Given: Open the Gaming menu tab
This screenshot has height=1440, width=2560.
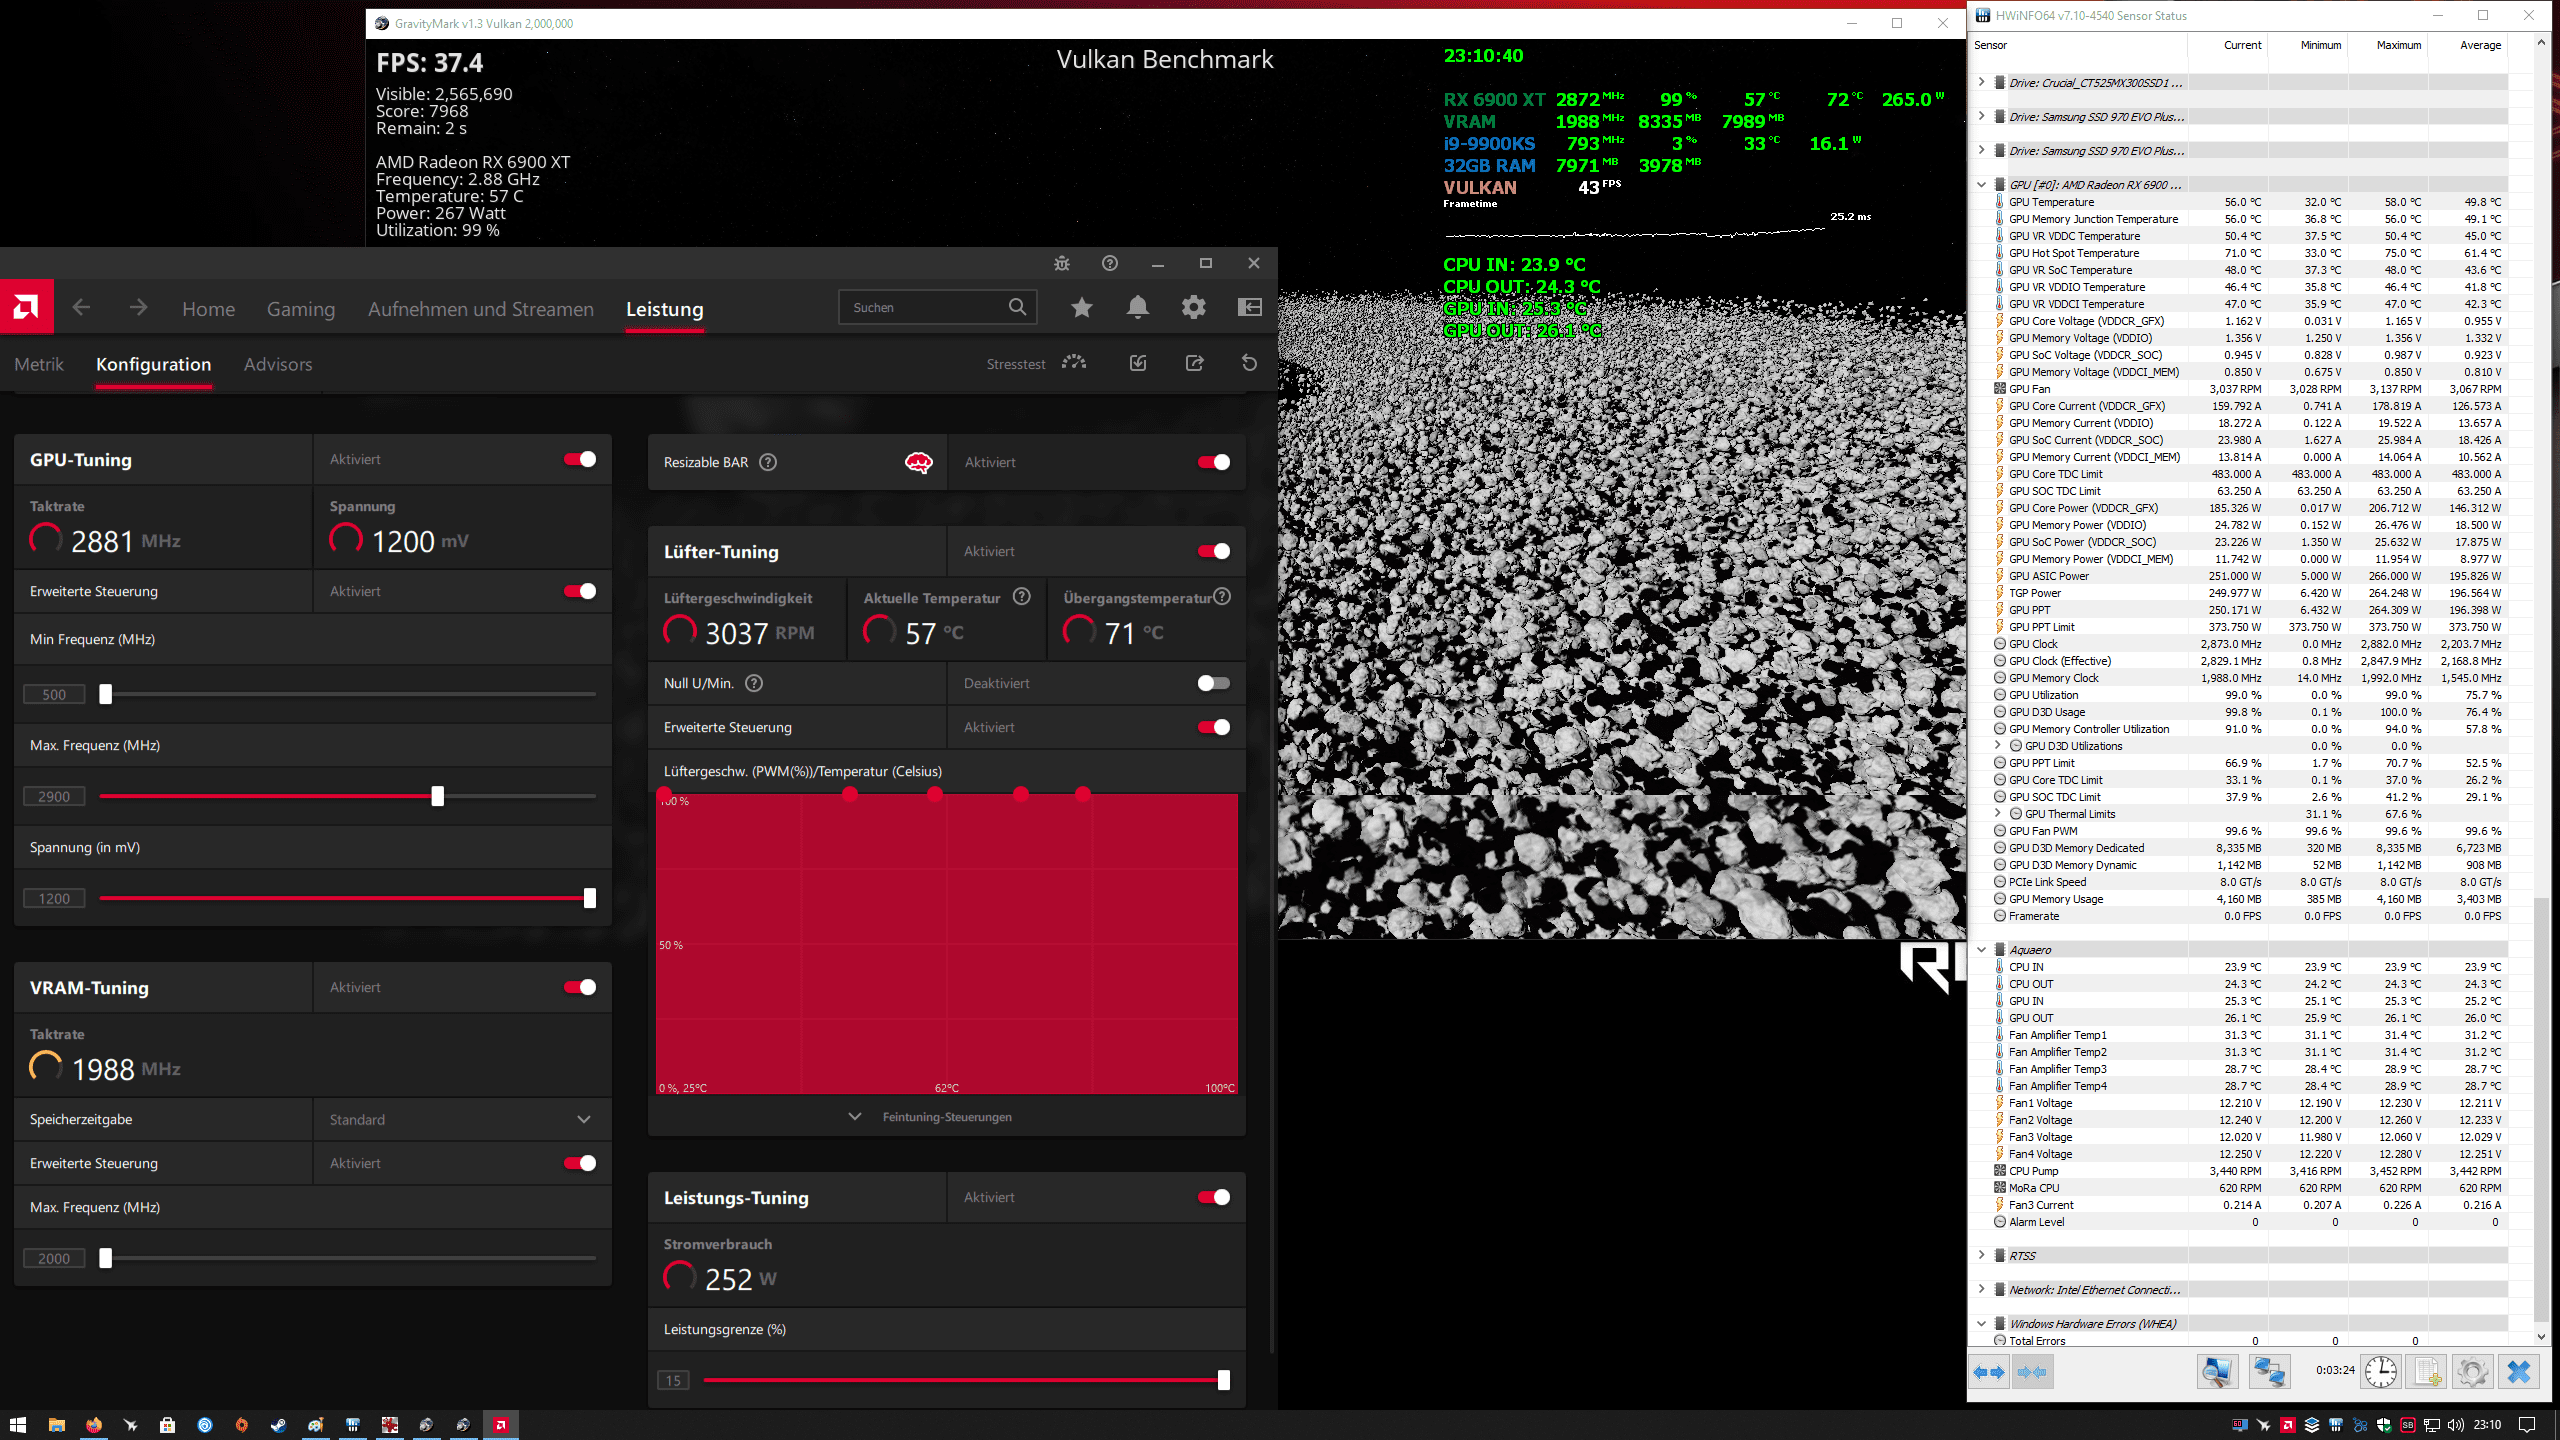Looking at the screenshot, I should click(300, 309).
